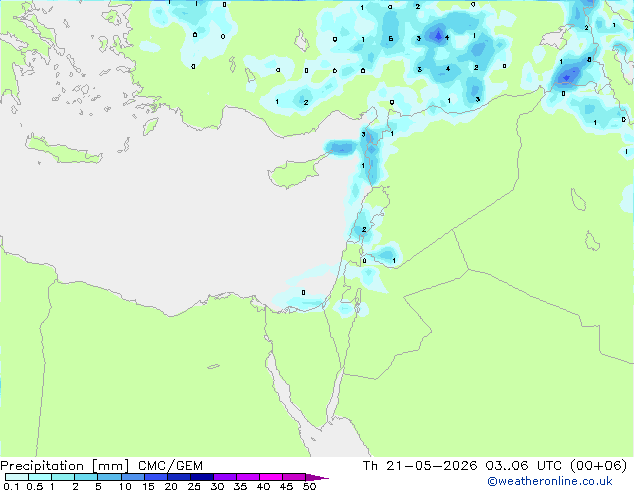This screenshot has height=490, width=634.
Task: Click the "30" legend scale label
Action: (217, 486)
